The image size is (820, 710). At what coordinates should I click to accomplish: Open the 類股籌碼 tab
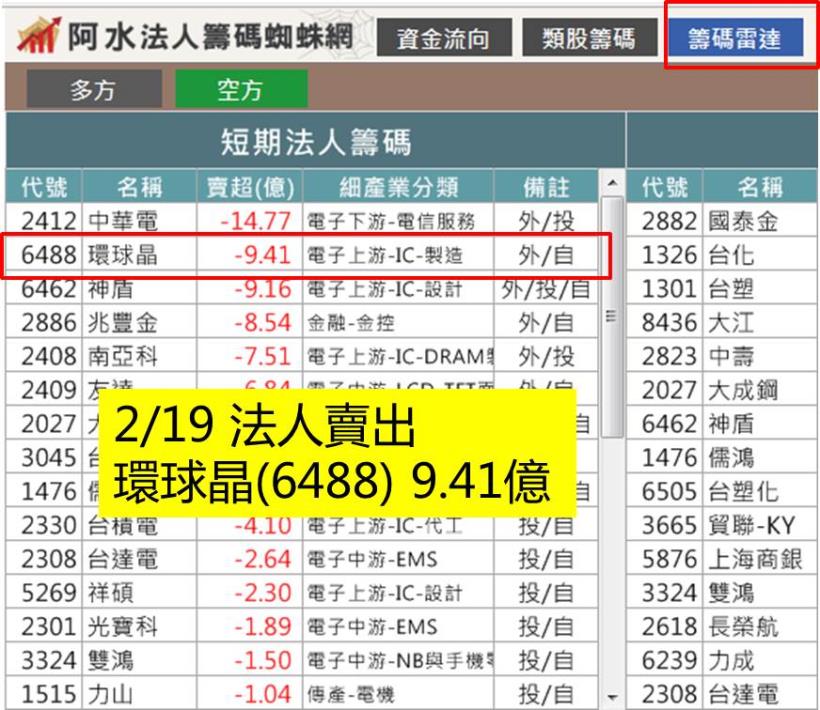(589, 38)
